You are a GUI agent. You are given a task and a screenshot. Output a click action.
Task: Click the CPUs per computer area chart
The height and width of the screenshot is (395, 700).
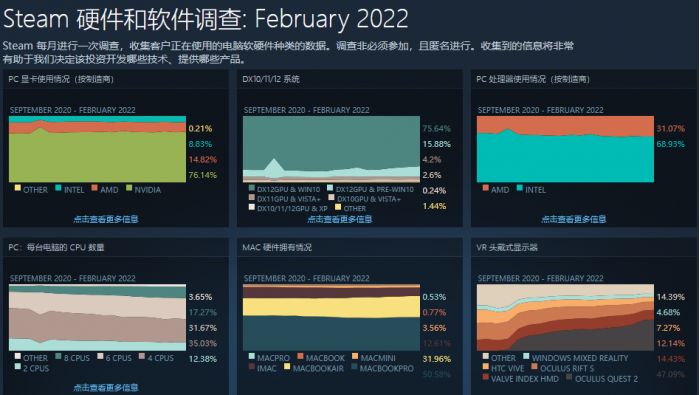pyautogui.click(x=97, y=317)
